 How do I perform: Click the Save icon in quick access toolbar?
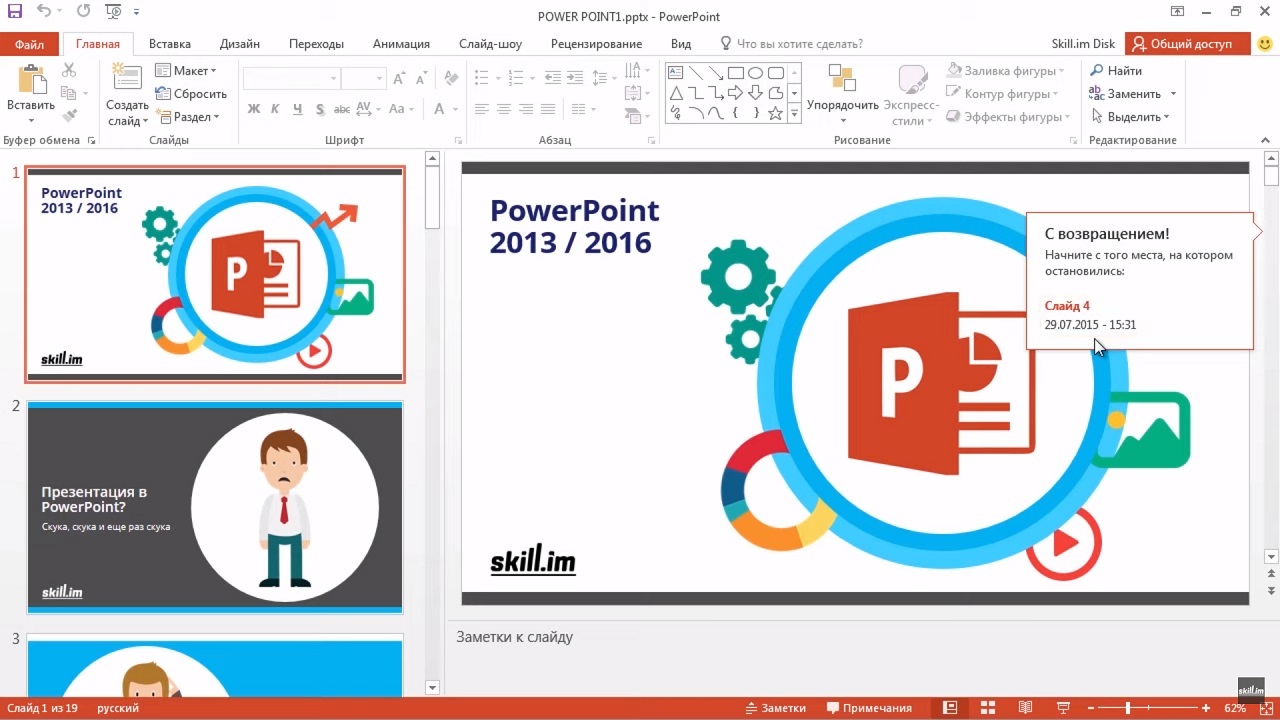coord(15,13)
